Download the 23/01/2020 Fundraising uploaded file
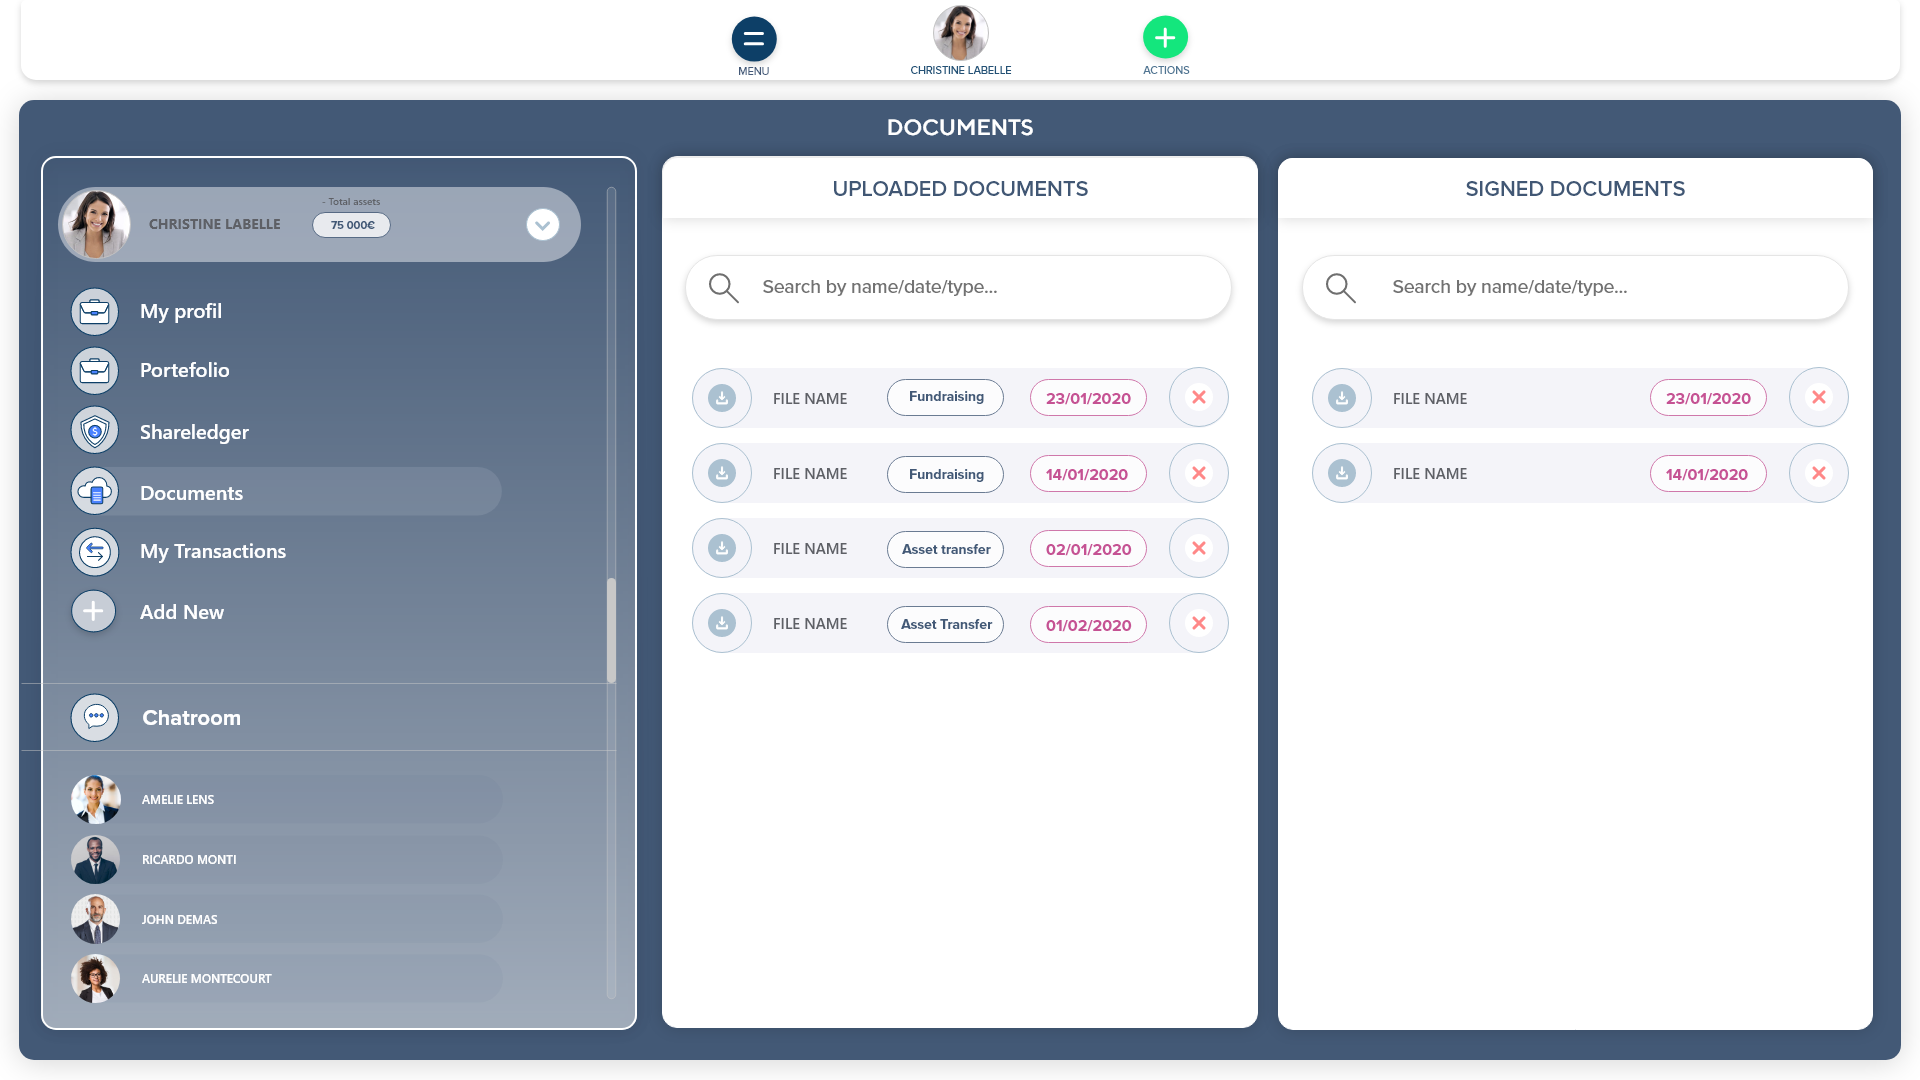 [x=721, y=398]
